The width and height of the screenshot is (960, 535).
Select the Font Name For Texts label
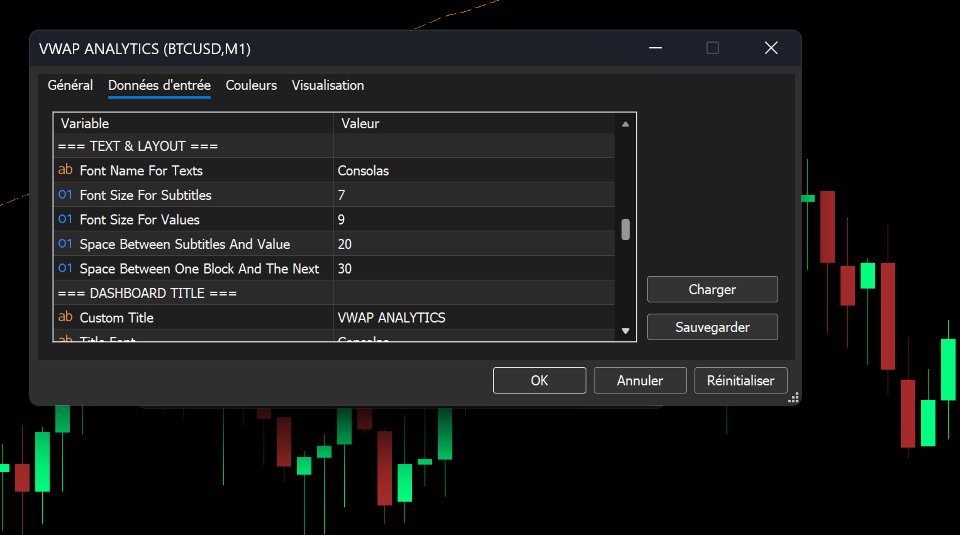point(141,170)
